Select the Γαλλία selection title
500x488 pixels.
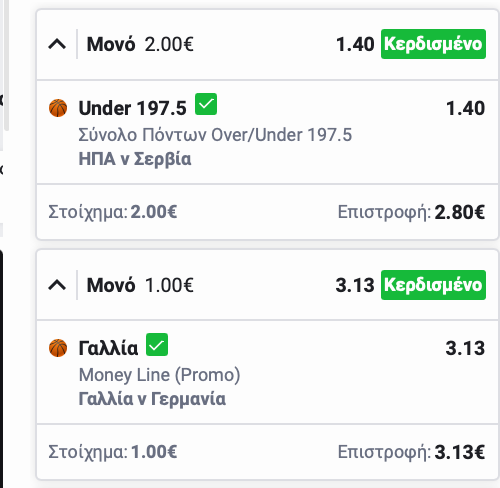point(108,348)
